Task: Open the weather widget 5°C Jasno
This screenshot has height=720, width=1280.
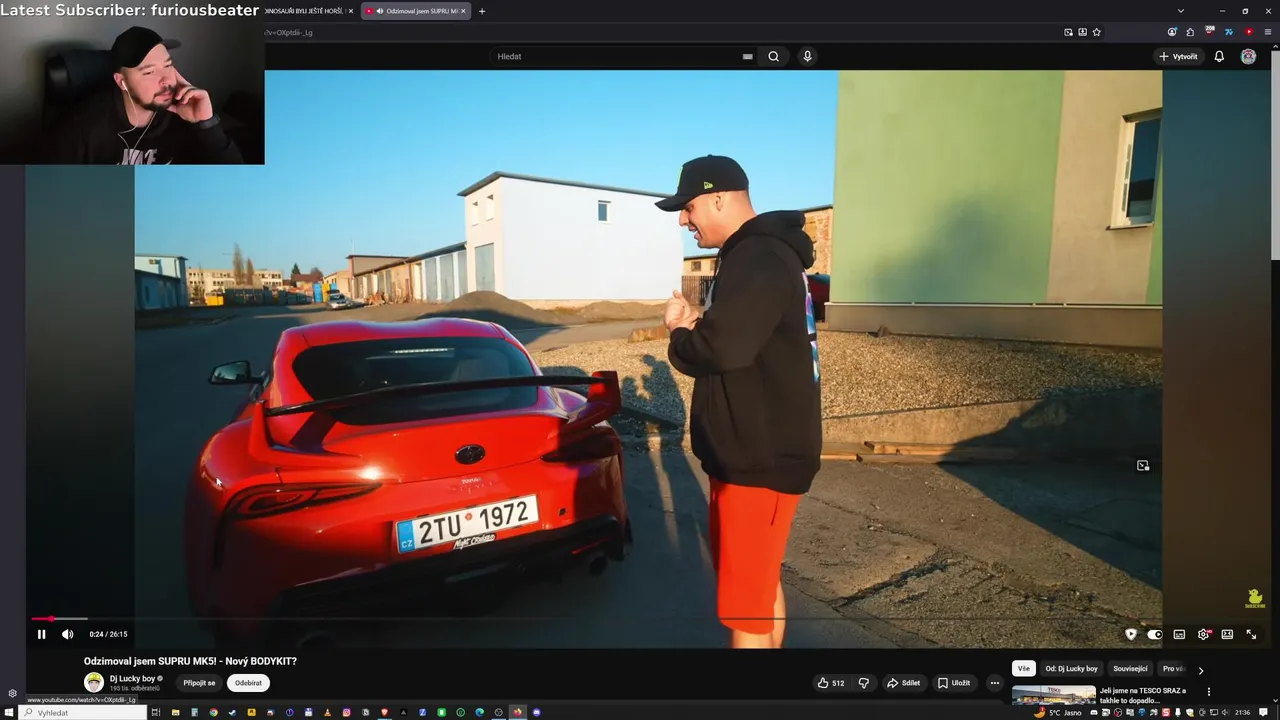Action: coord(1058,712)
